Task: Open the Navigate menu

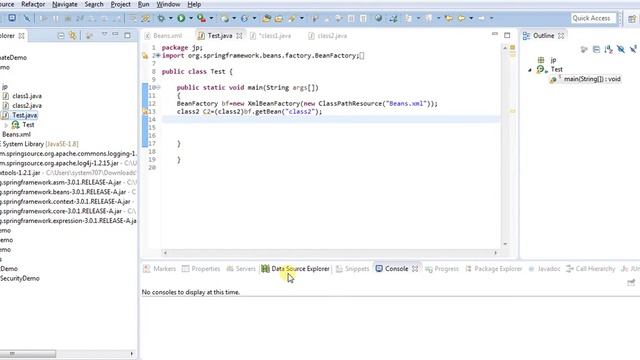Action: coord(64,4)
